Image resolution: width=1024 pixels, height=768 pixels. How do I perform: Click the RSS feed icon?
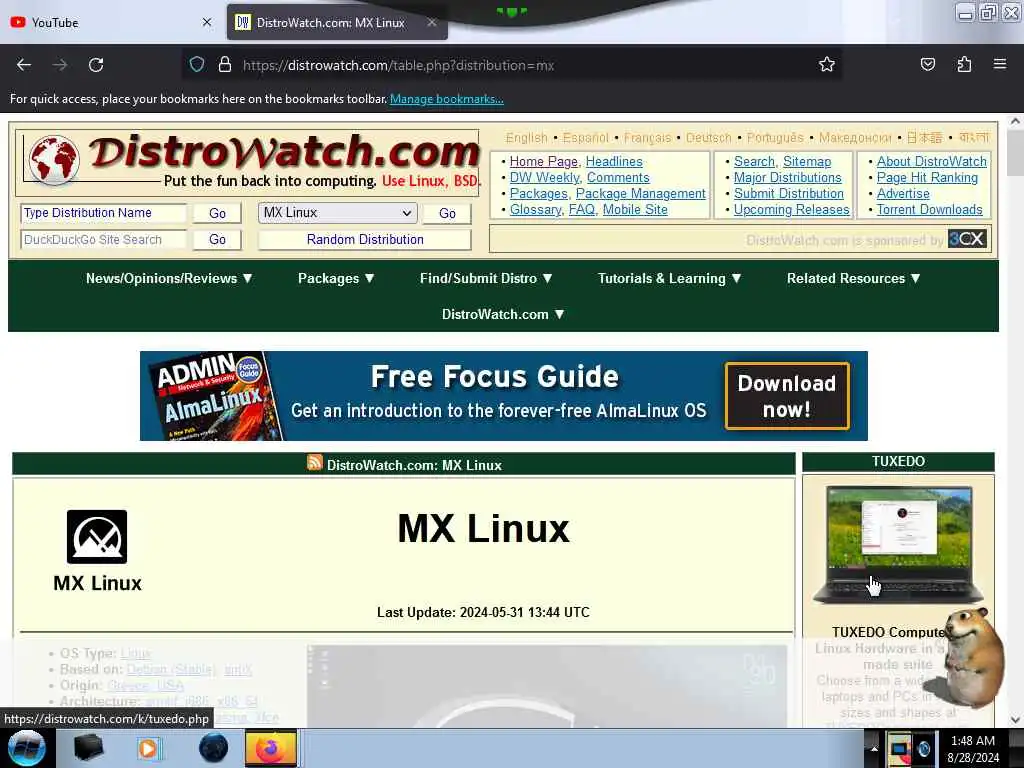point(315,462)
